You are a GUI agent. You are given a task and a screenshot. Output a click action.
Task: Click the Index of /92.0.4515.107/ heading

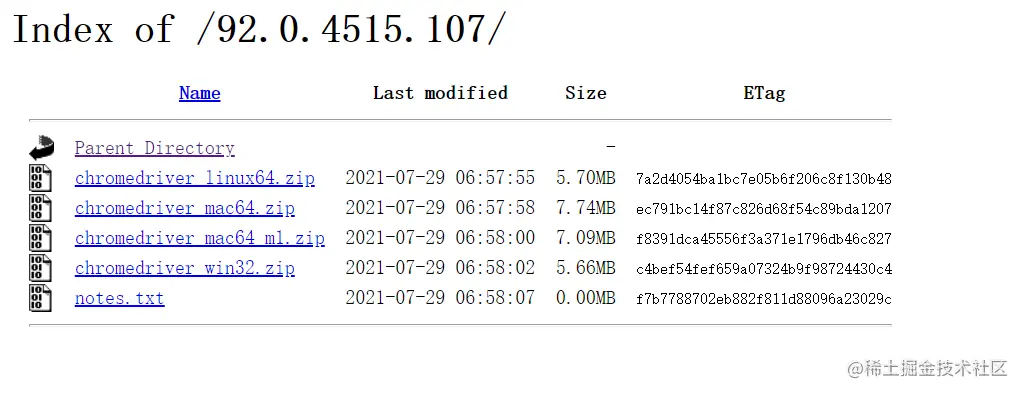pos(259,29)
